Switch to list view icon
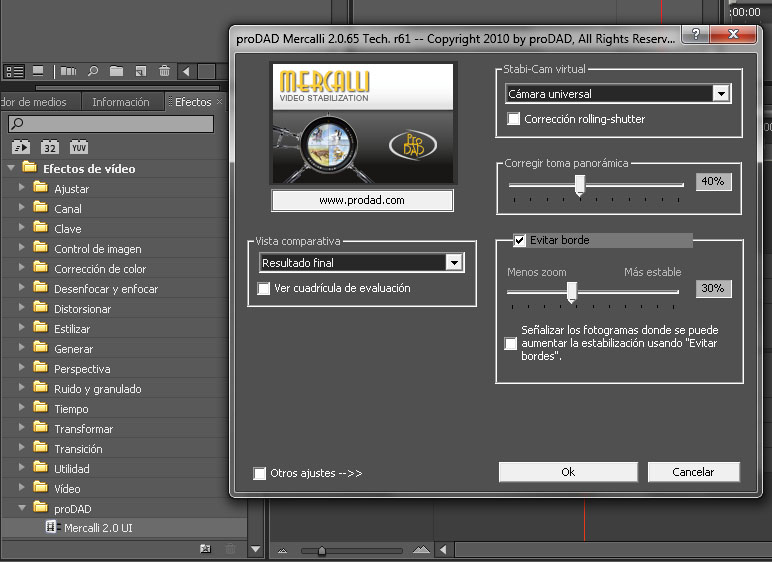 coord(14,72)
